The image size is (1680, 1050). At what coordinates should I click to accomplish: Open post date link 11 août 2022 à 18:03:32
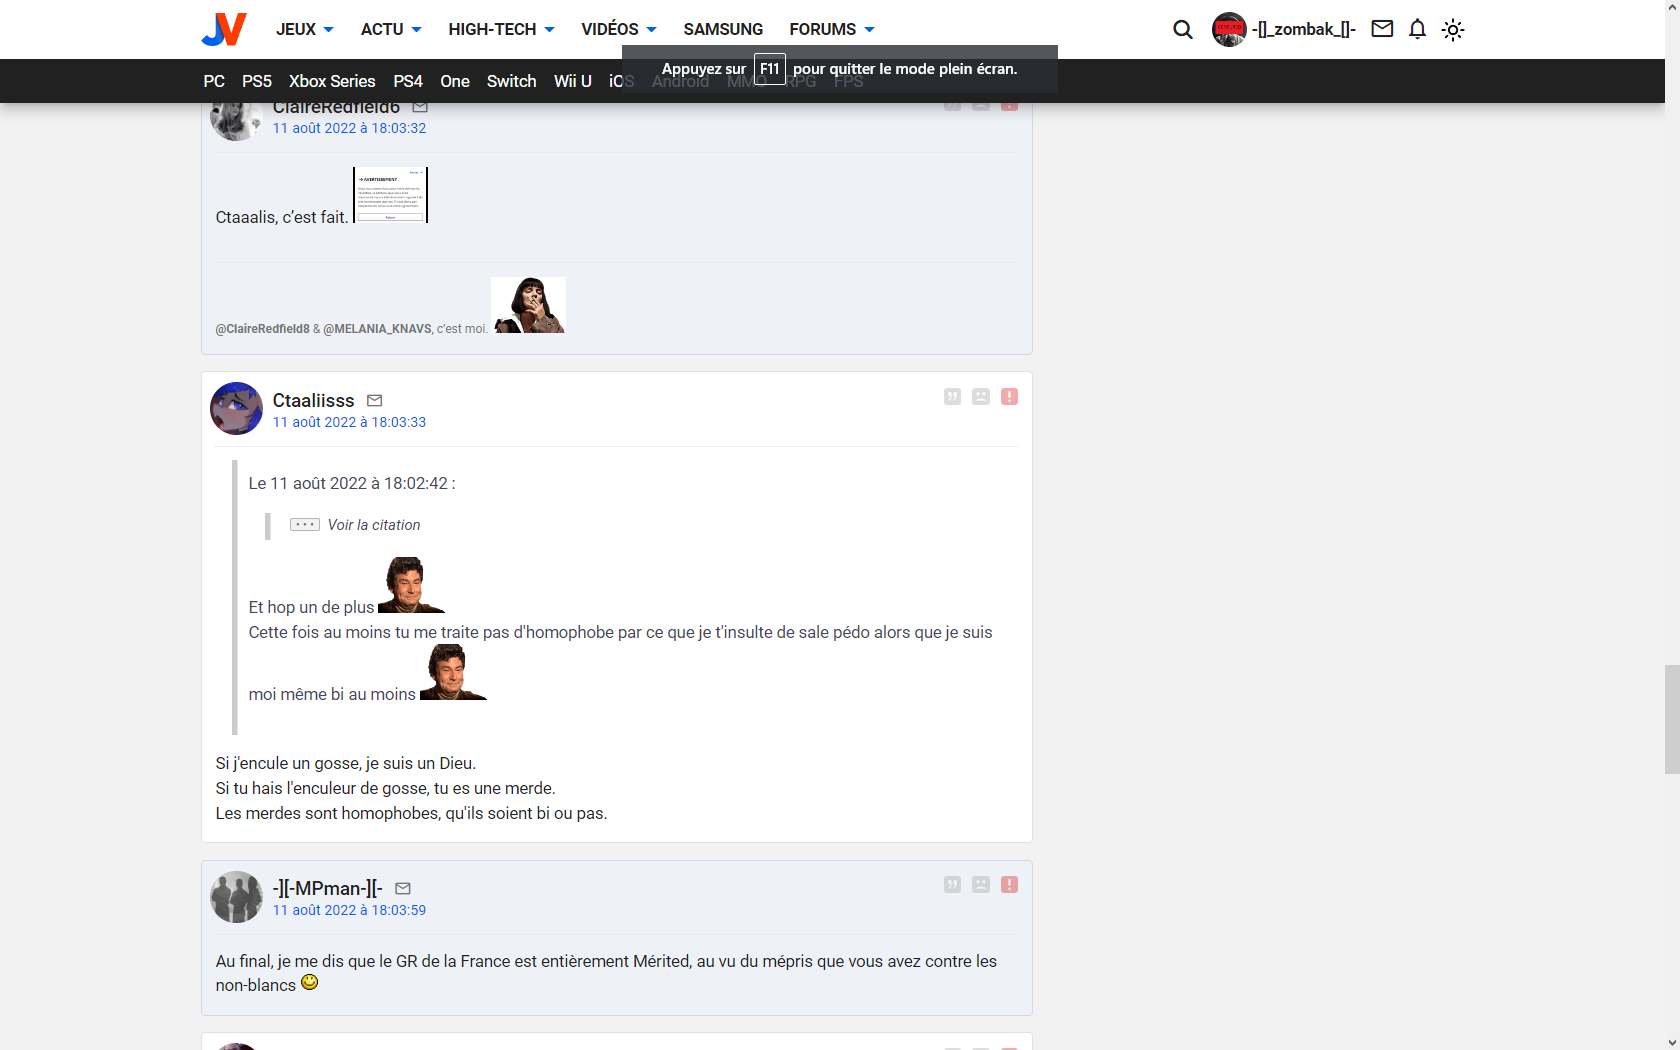[349, 128]
